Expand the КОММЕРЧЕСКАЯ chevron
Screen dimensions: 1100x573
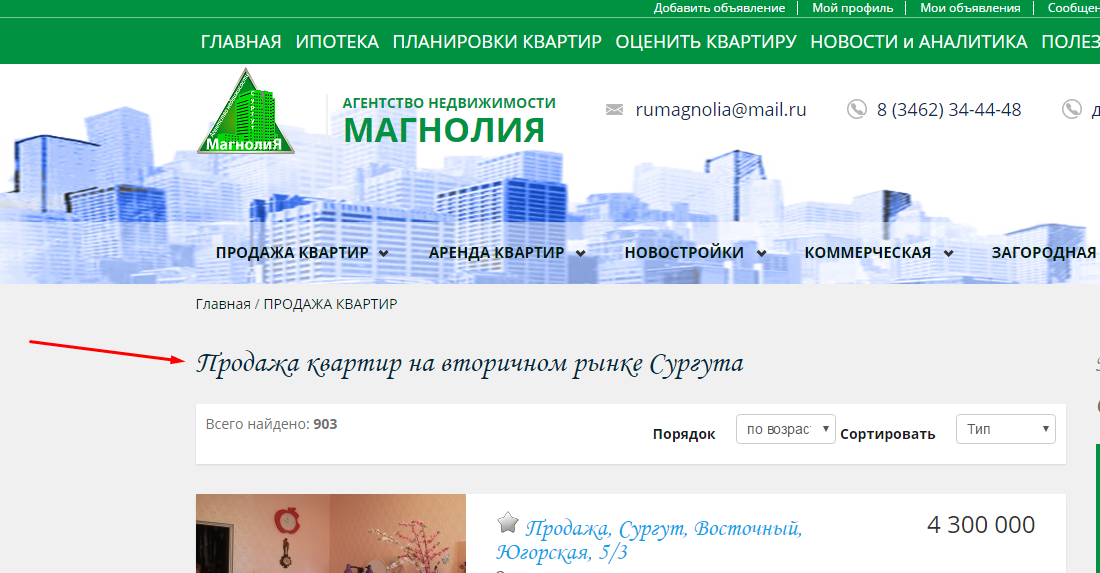[x=948, y=253]
